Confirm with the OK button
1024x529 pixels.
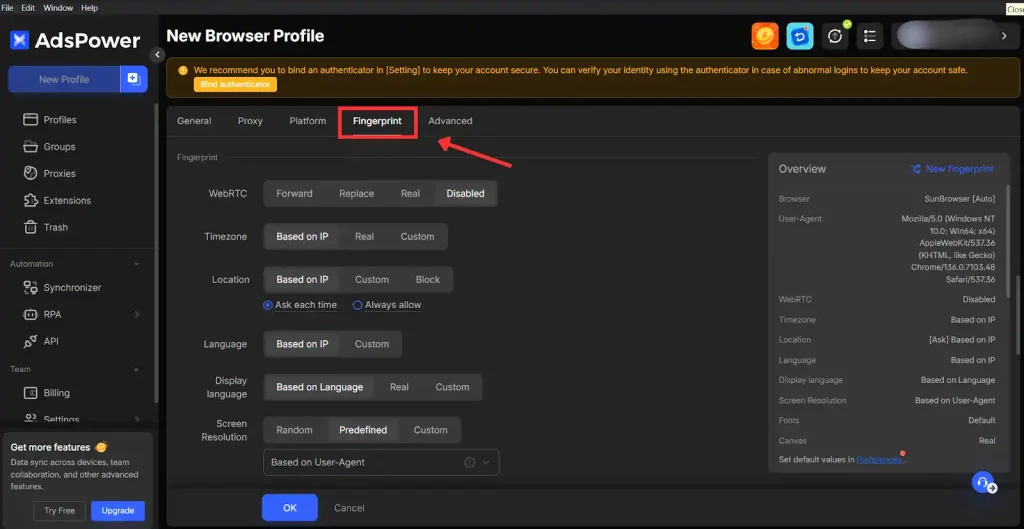pos(290,507)
